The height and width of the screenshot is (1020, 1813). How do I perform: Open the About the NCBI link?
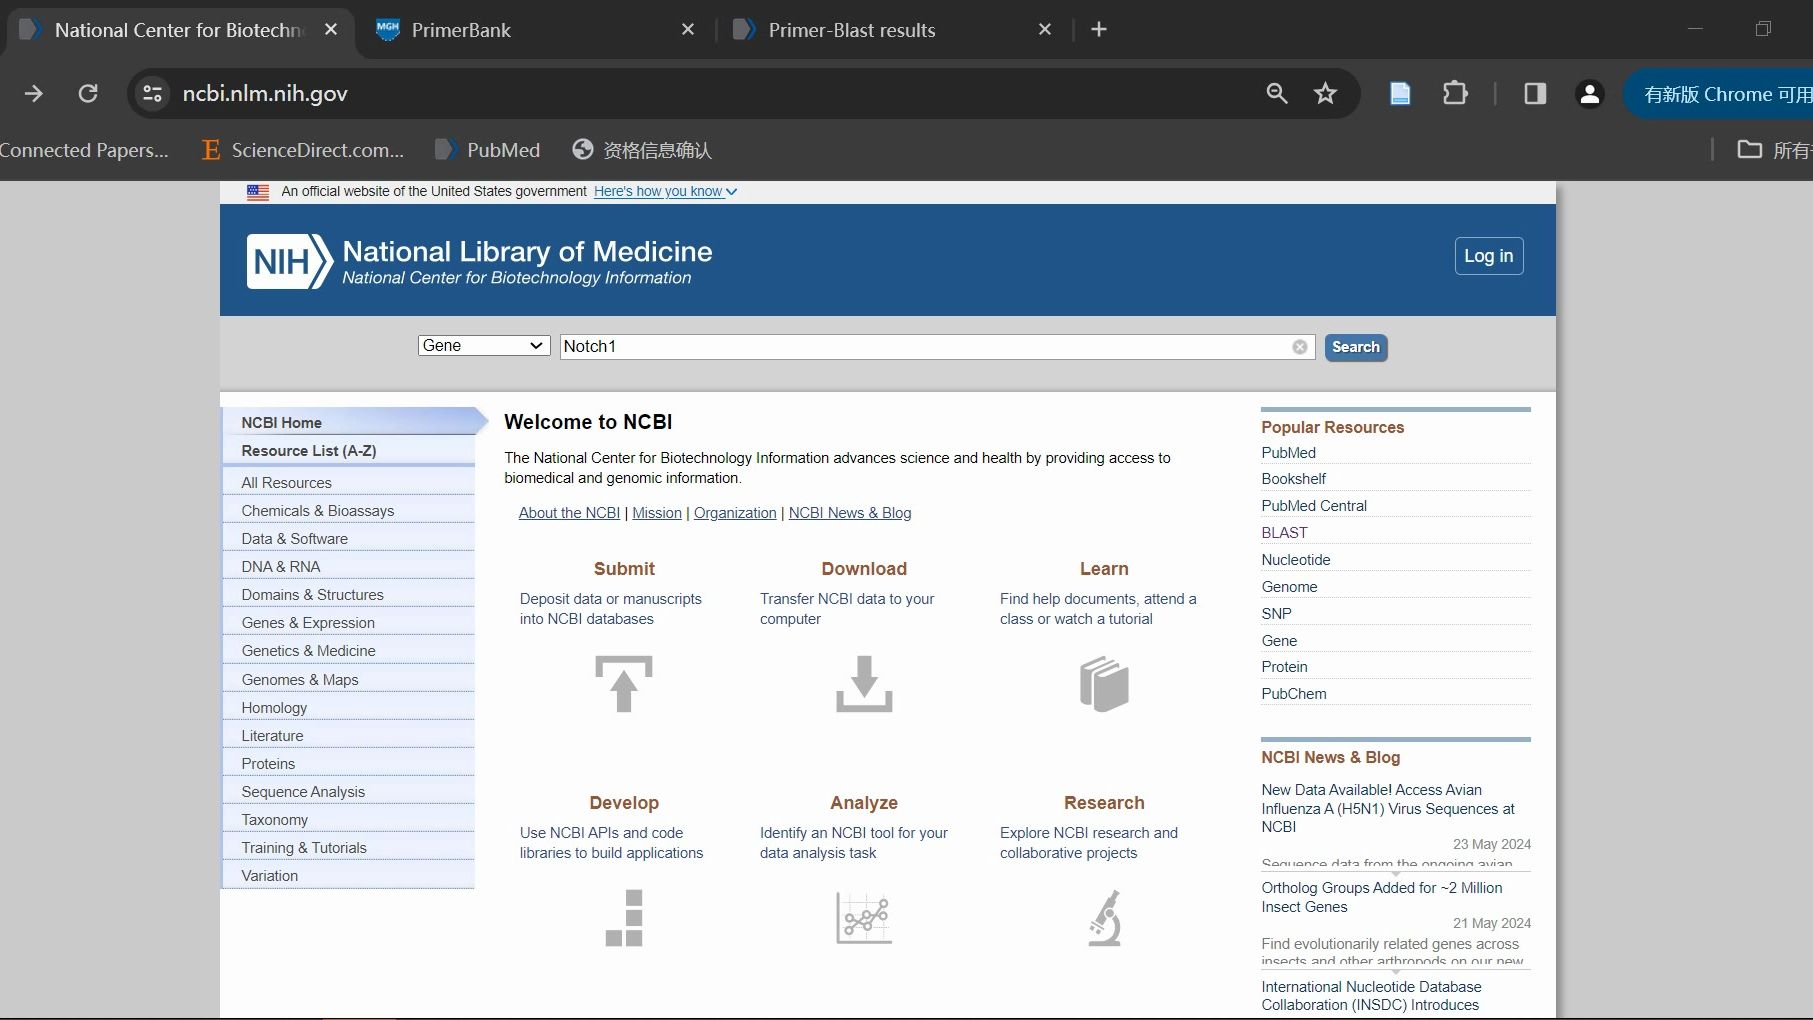569,512
